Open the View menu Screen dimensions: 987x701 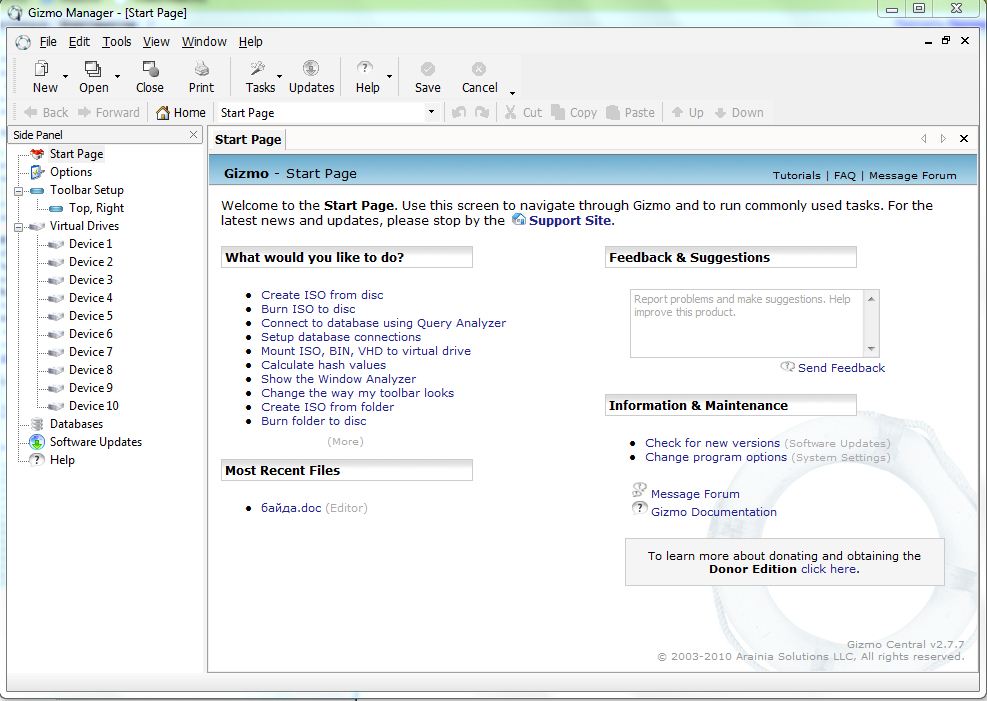pos(156,42)
